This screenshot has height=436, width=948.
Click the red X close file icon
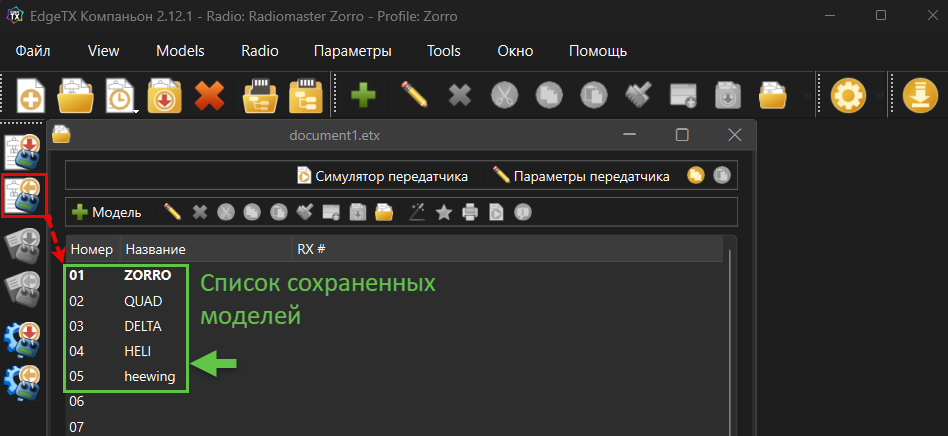[x=209, y=95]
